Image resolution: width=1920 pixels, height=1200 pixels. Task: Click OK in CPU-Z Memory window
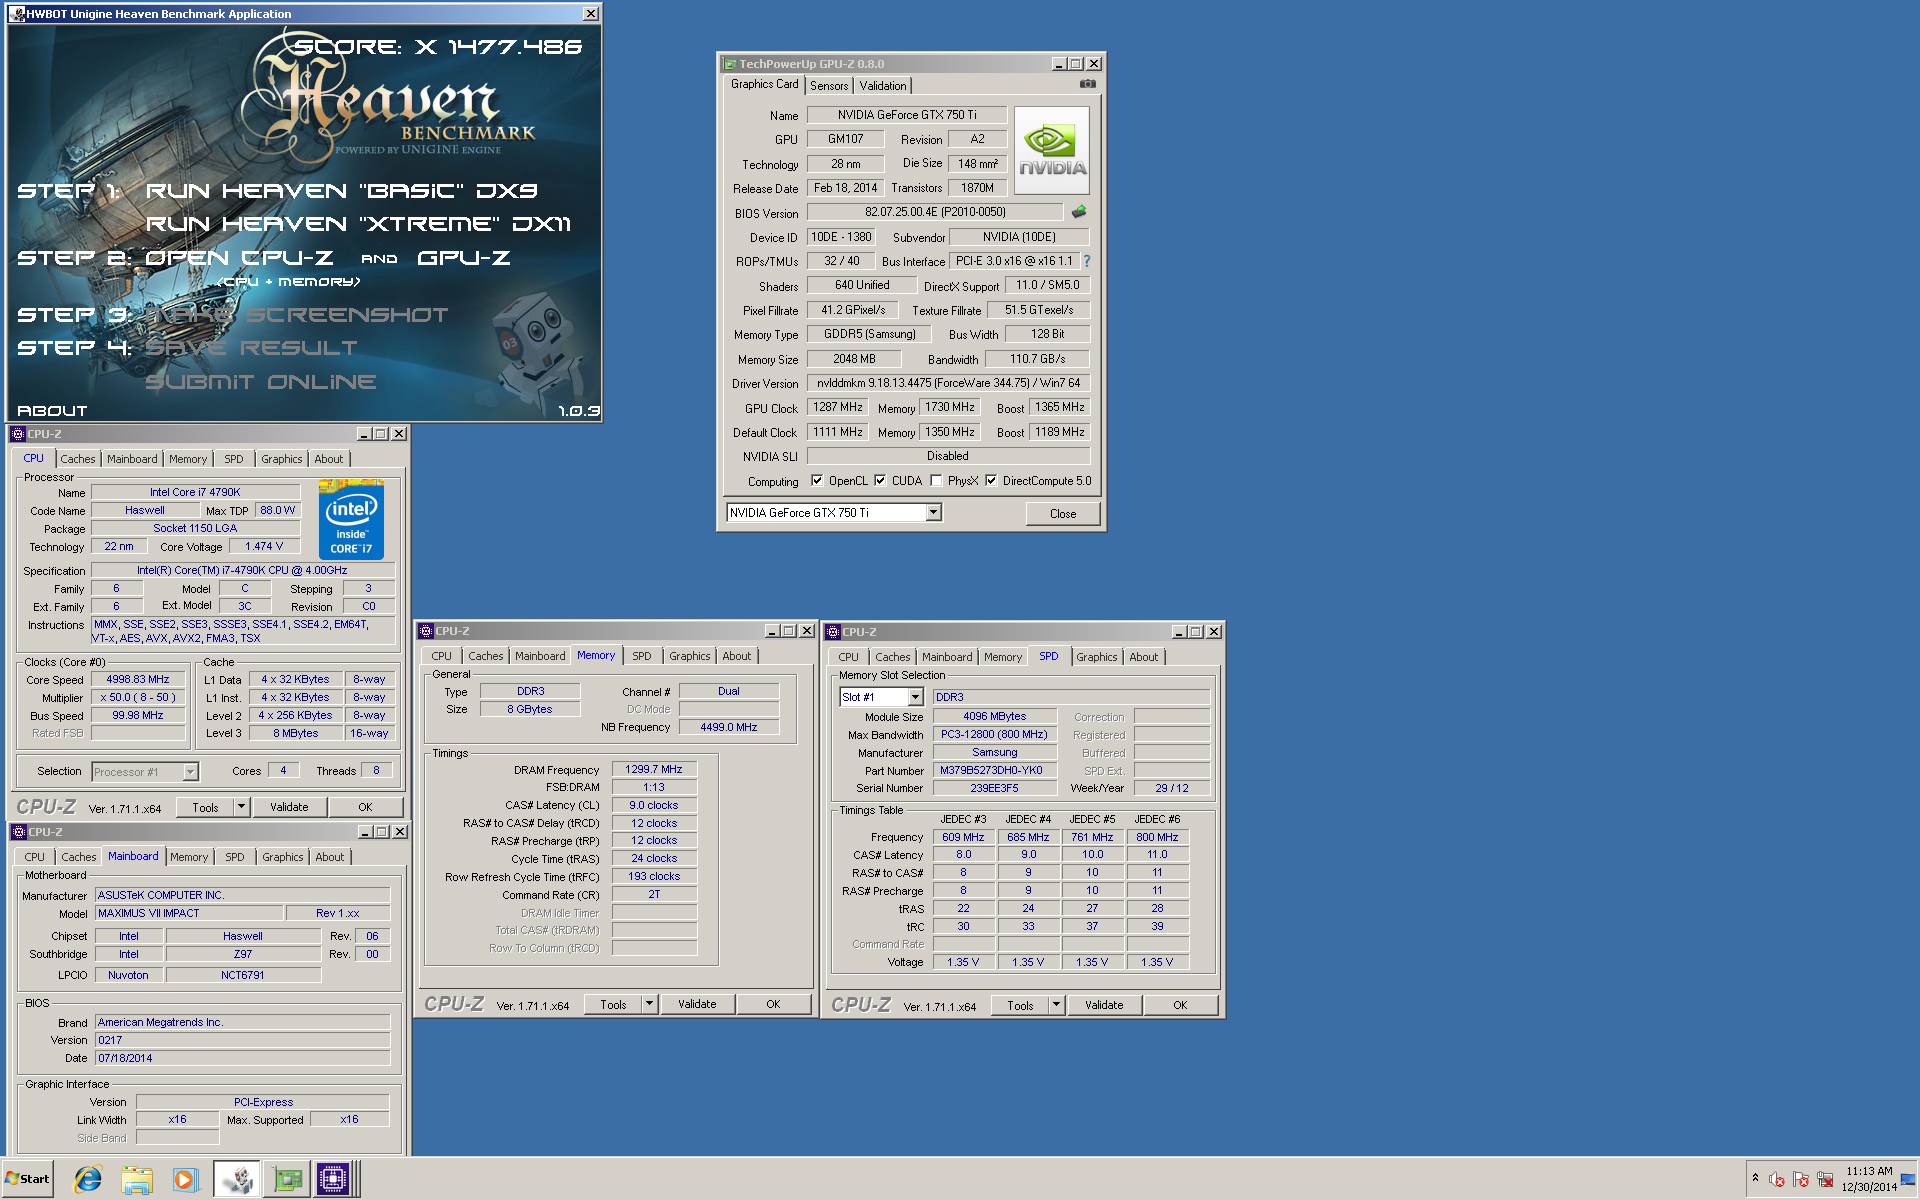tap(773, 1004)
